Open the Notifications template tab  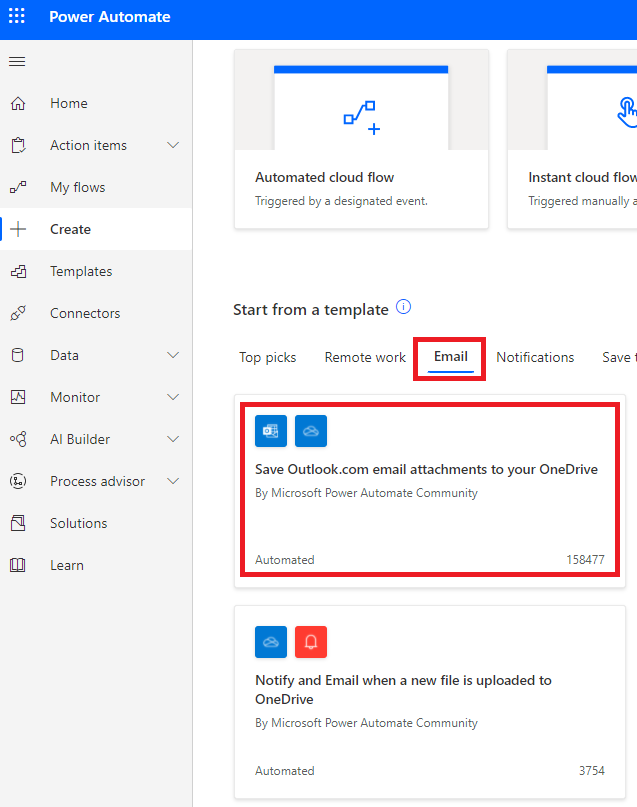(x=535, y=357)
